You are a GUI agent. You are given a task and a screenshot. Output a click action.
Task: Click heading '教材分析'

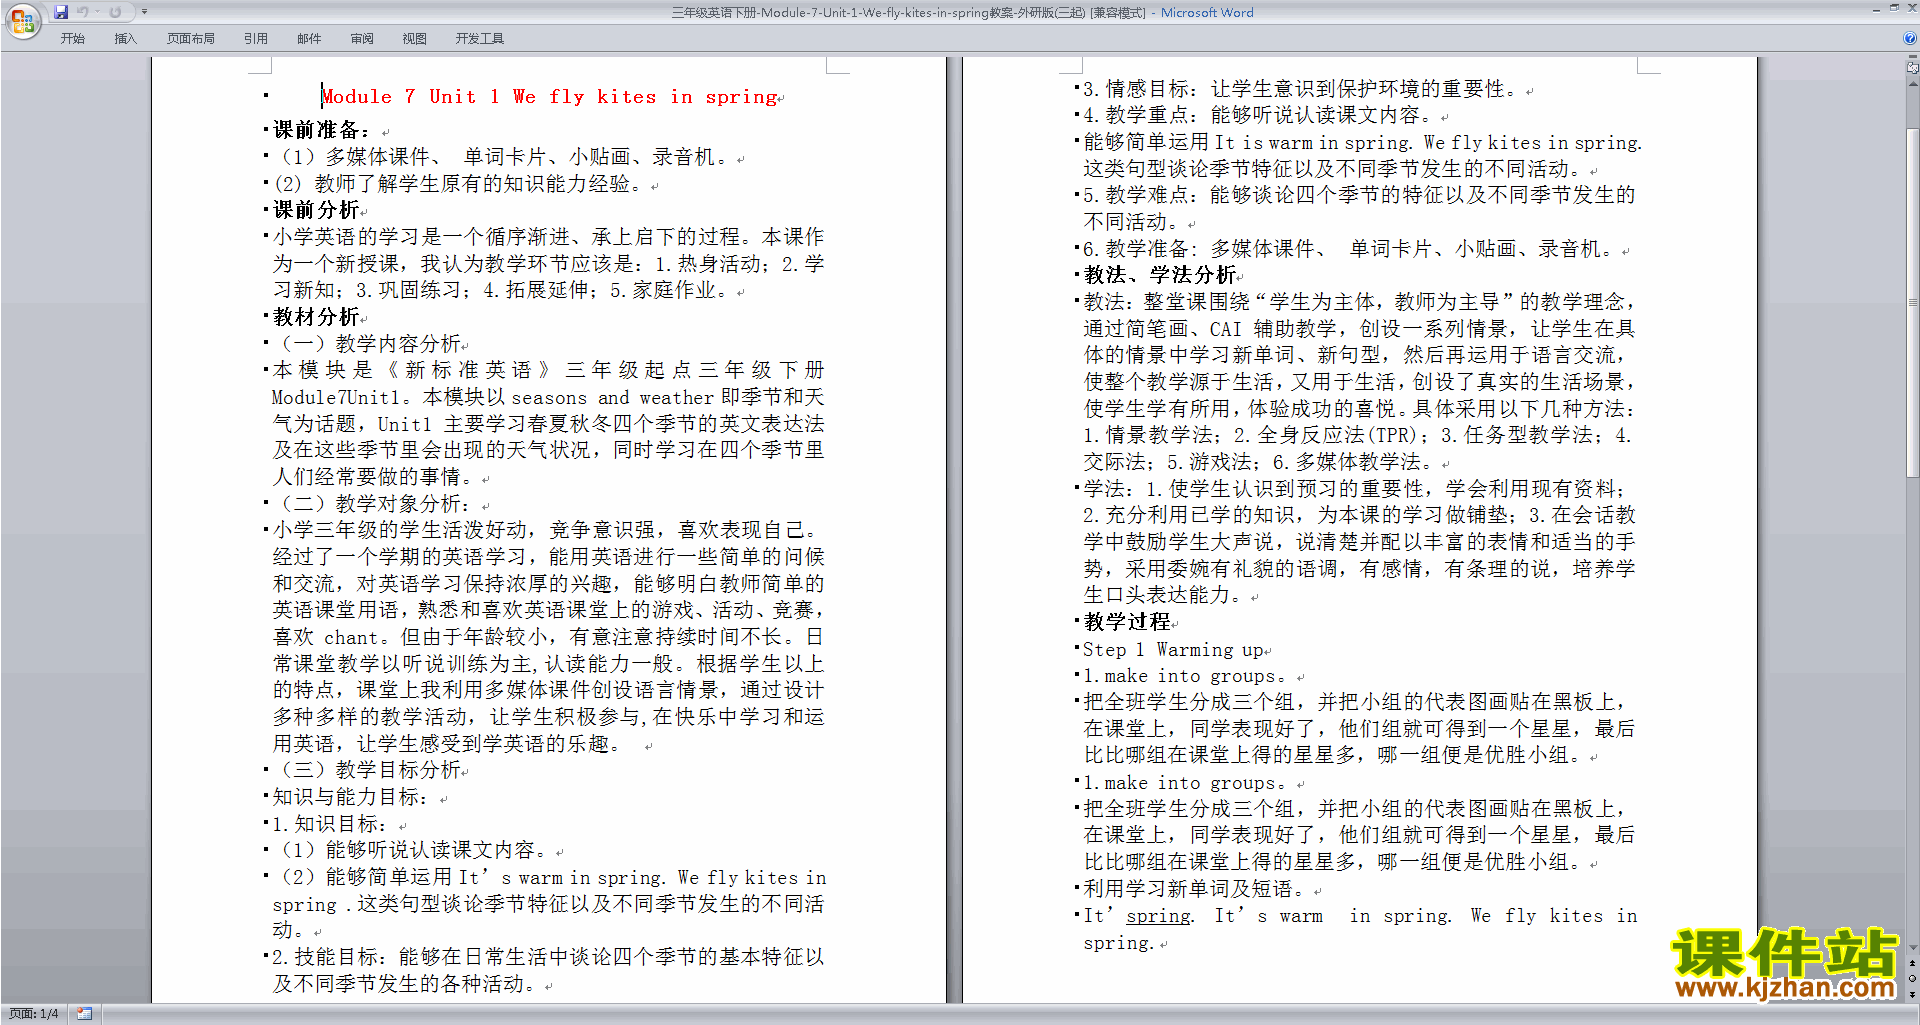pyautogui.click(x=316, y=317)
